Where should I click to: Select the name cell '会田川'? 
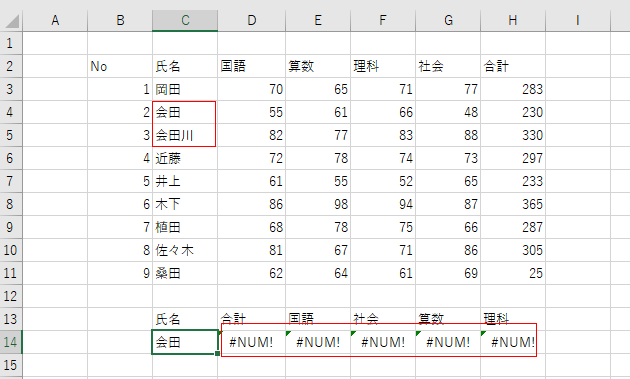point(185,135)
